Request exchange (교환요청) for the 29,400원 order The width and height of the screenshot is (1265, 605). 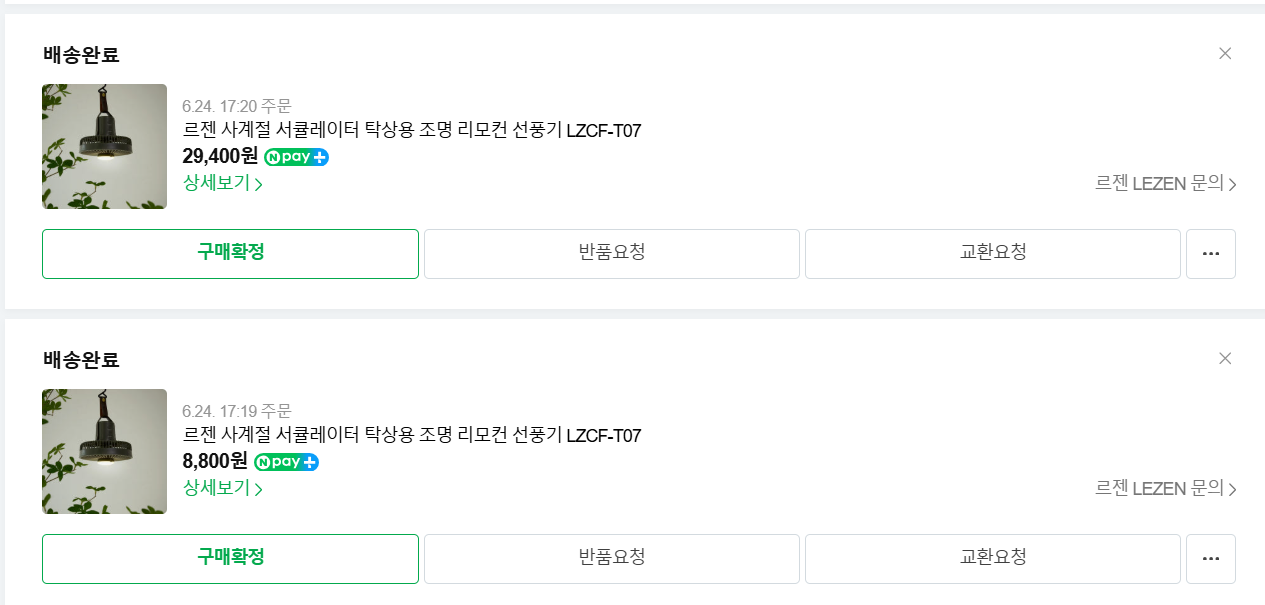[992, 254]
